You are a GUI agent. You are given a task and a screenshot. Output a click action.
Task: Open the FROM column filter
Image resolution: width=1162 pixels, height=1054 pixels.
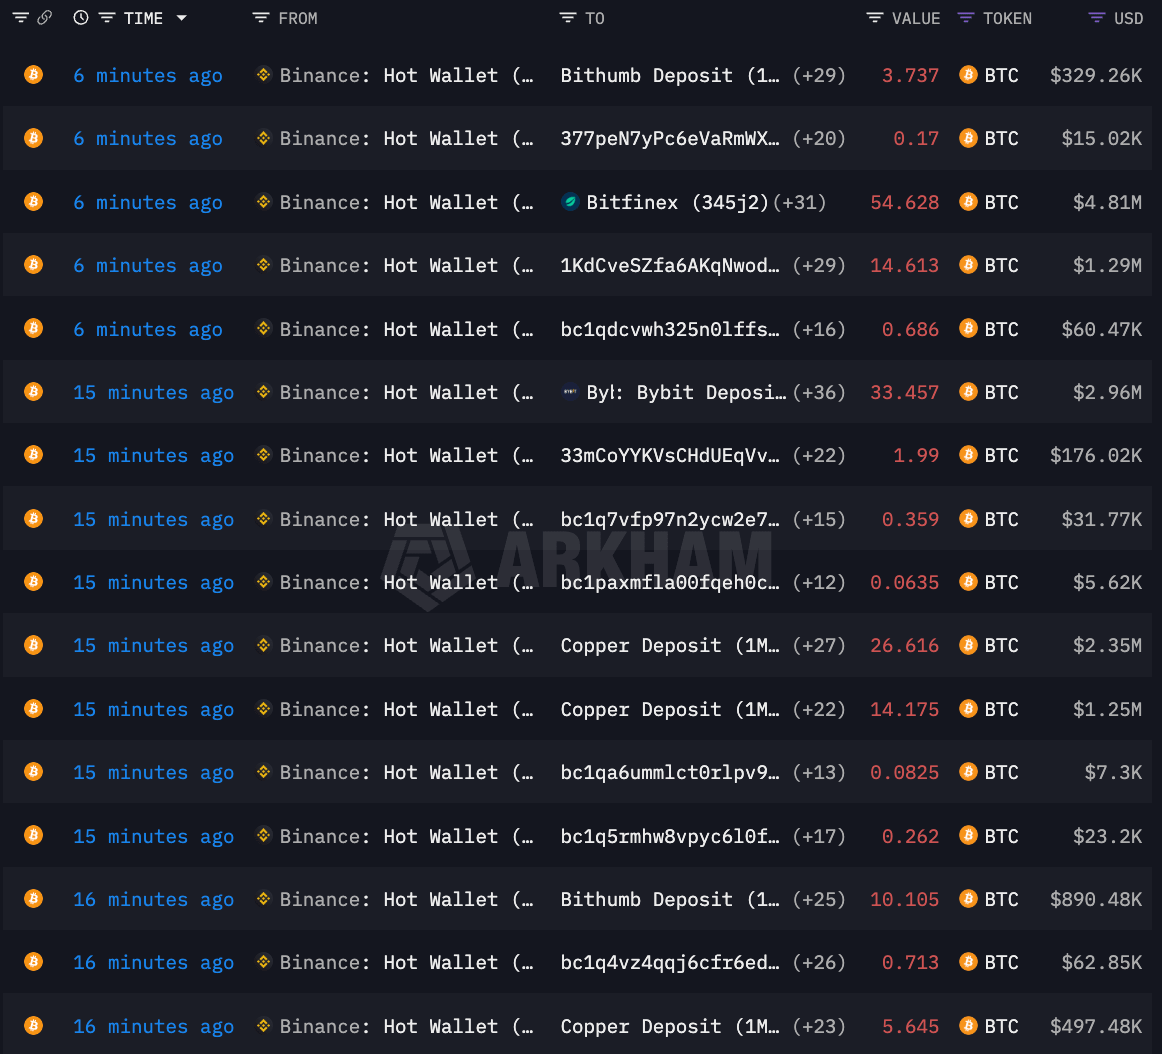261,18
